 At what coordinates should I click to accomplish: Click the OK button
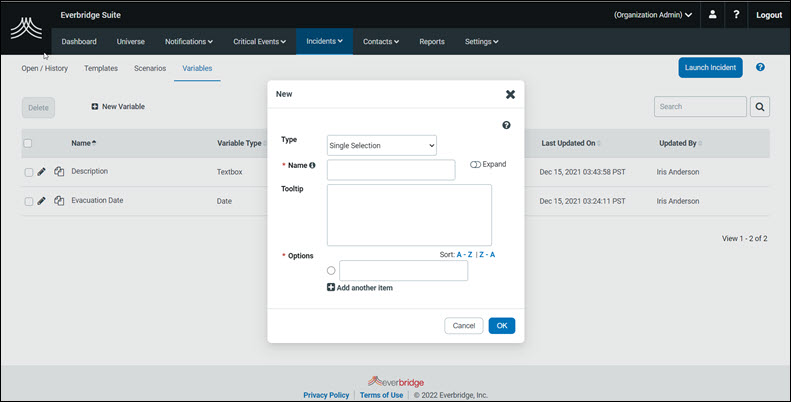[501, 325]
